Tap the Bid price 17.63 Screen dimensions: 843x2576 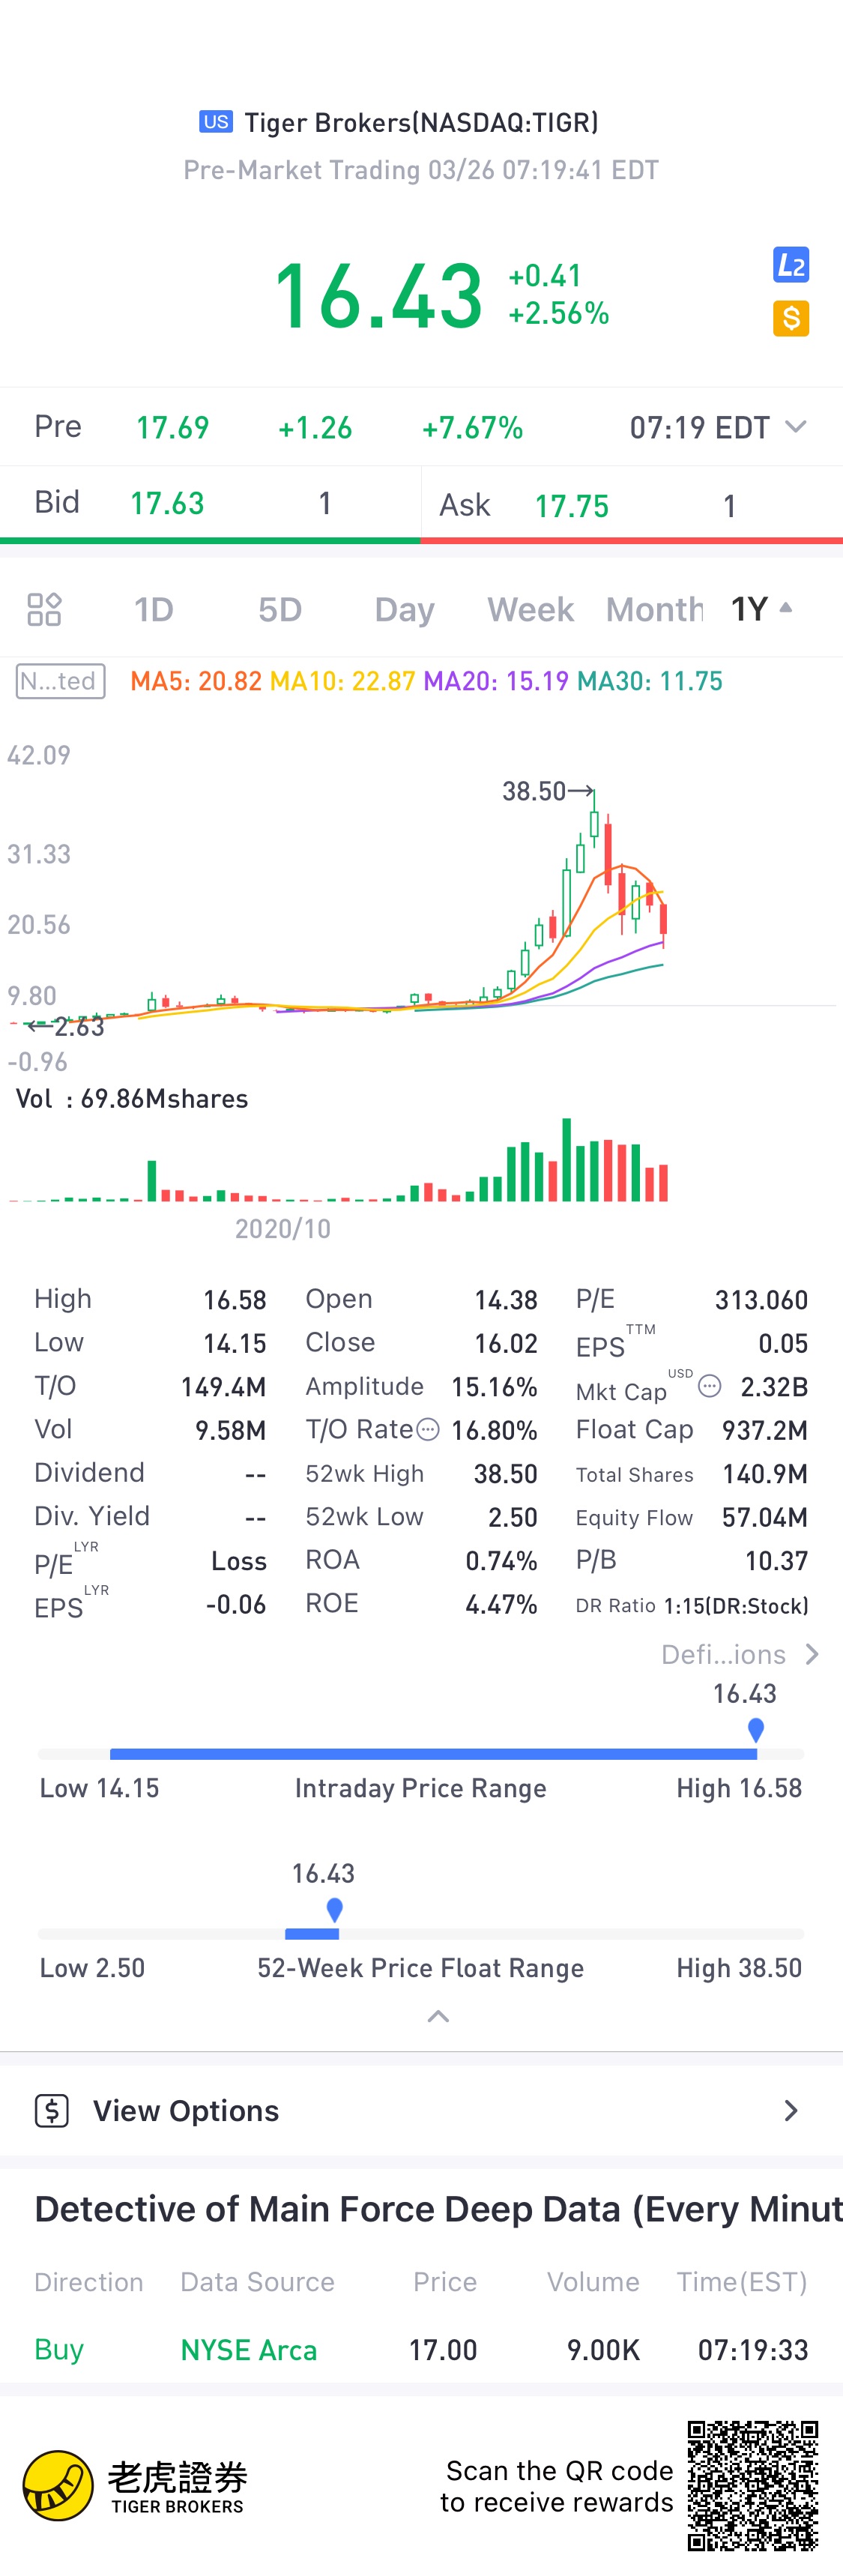(167, 503)
